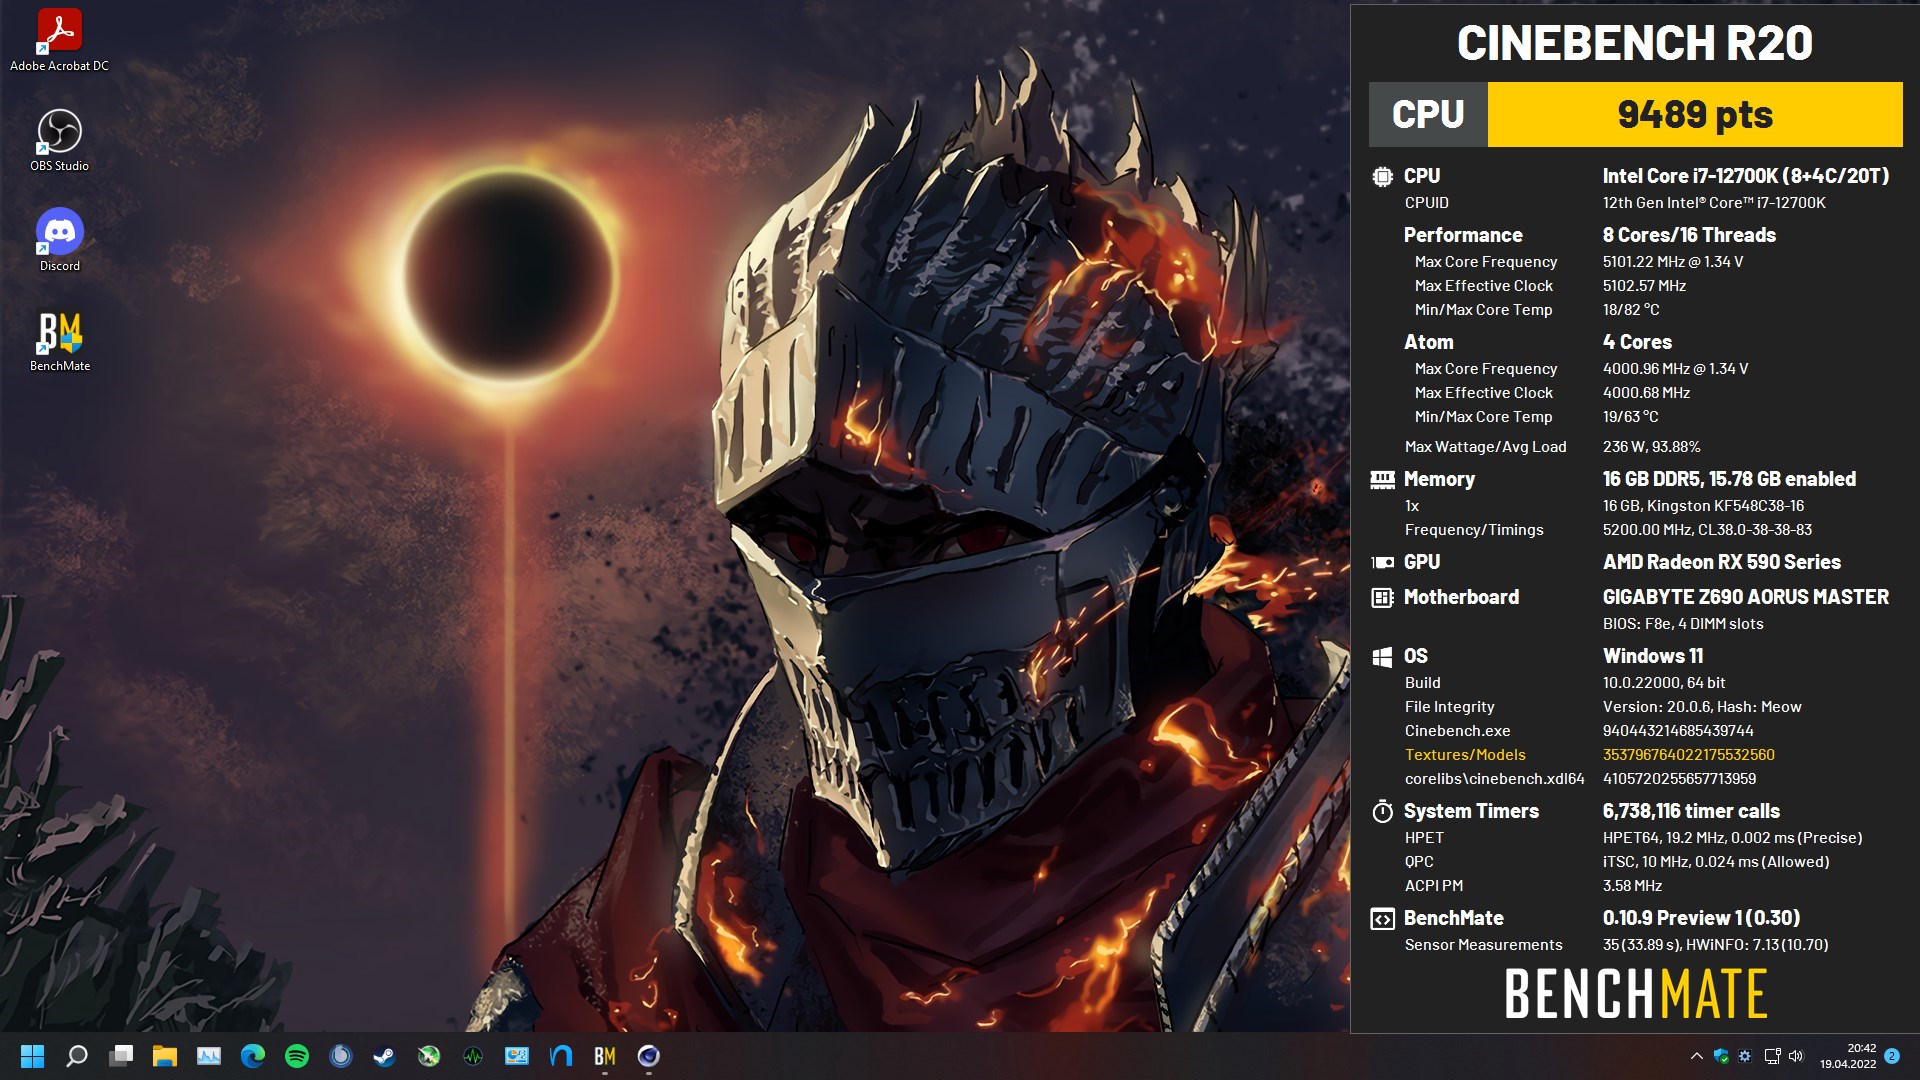The image size is (1920, 1080).
Task: Open the blue circular timer app in taskbar
Action: point(341,1056)
